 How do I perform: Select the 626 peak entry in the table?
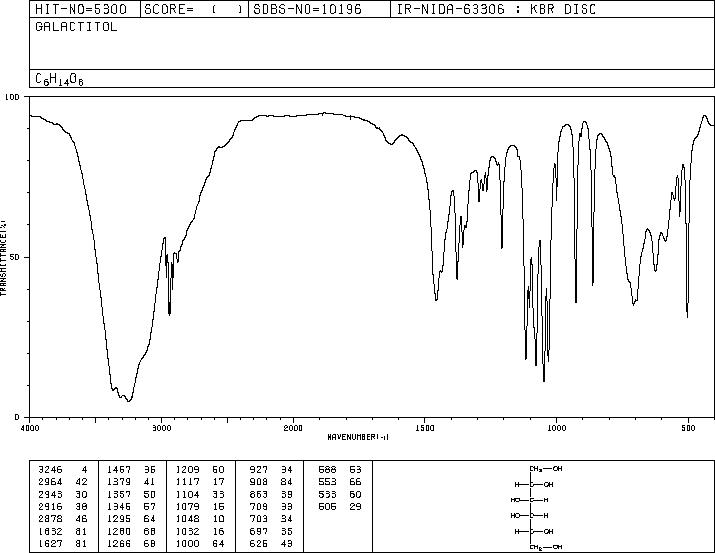click(x=271, y=543)
